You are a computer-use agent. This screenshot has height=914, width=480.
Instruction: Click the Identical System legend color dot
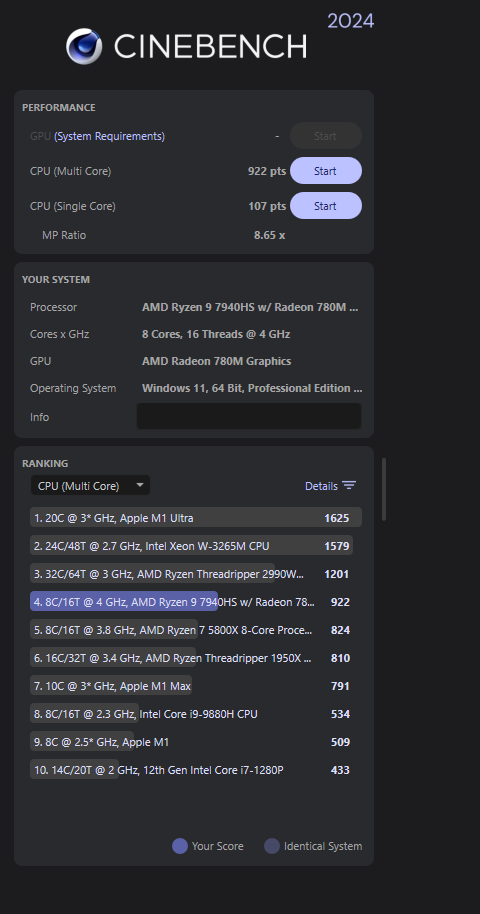(x=272, y=846)
